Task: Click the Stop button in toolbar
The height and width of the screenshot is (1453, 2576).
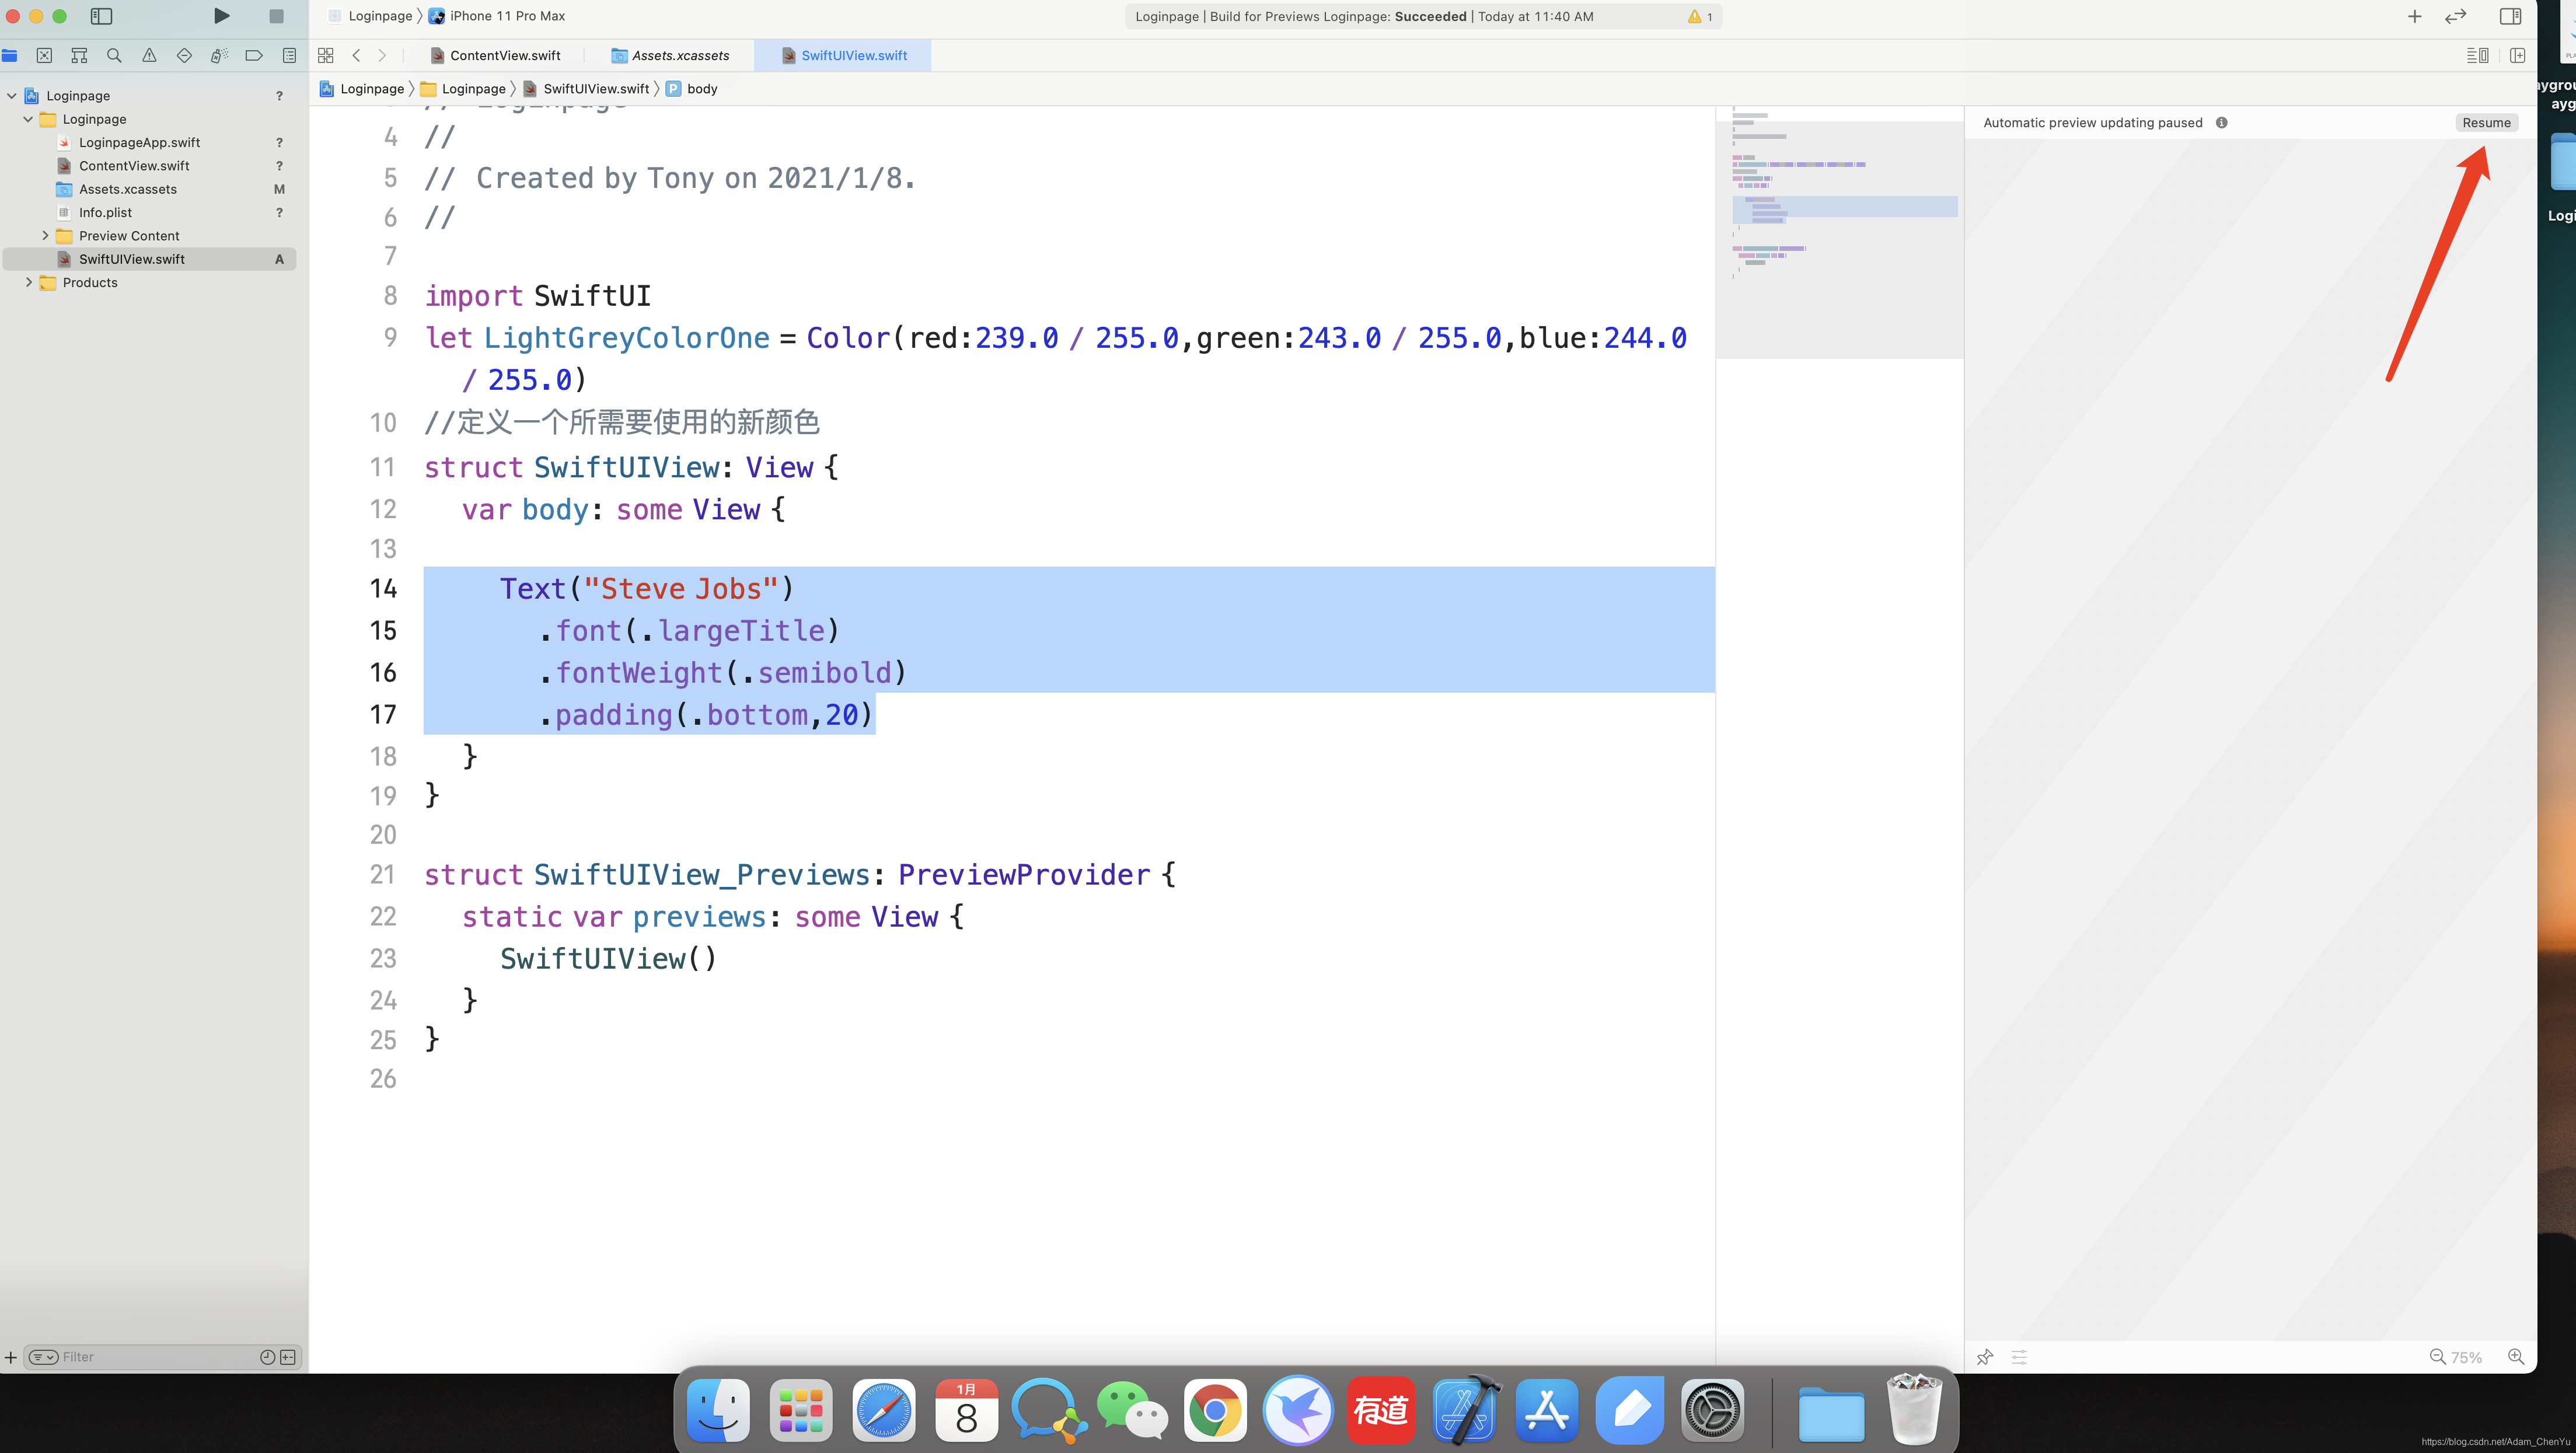Action: pos(276,16)
